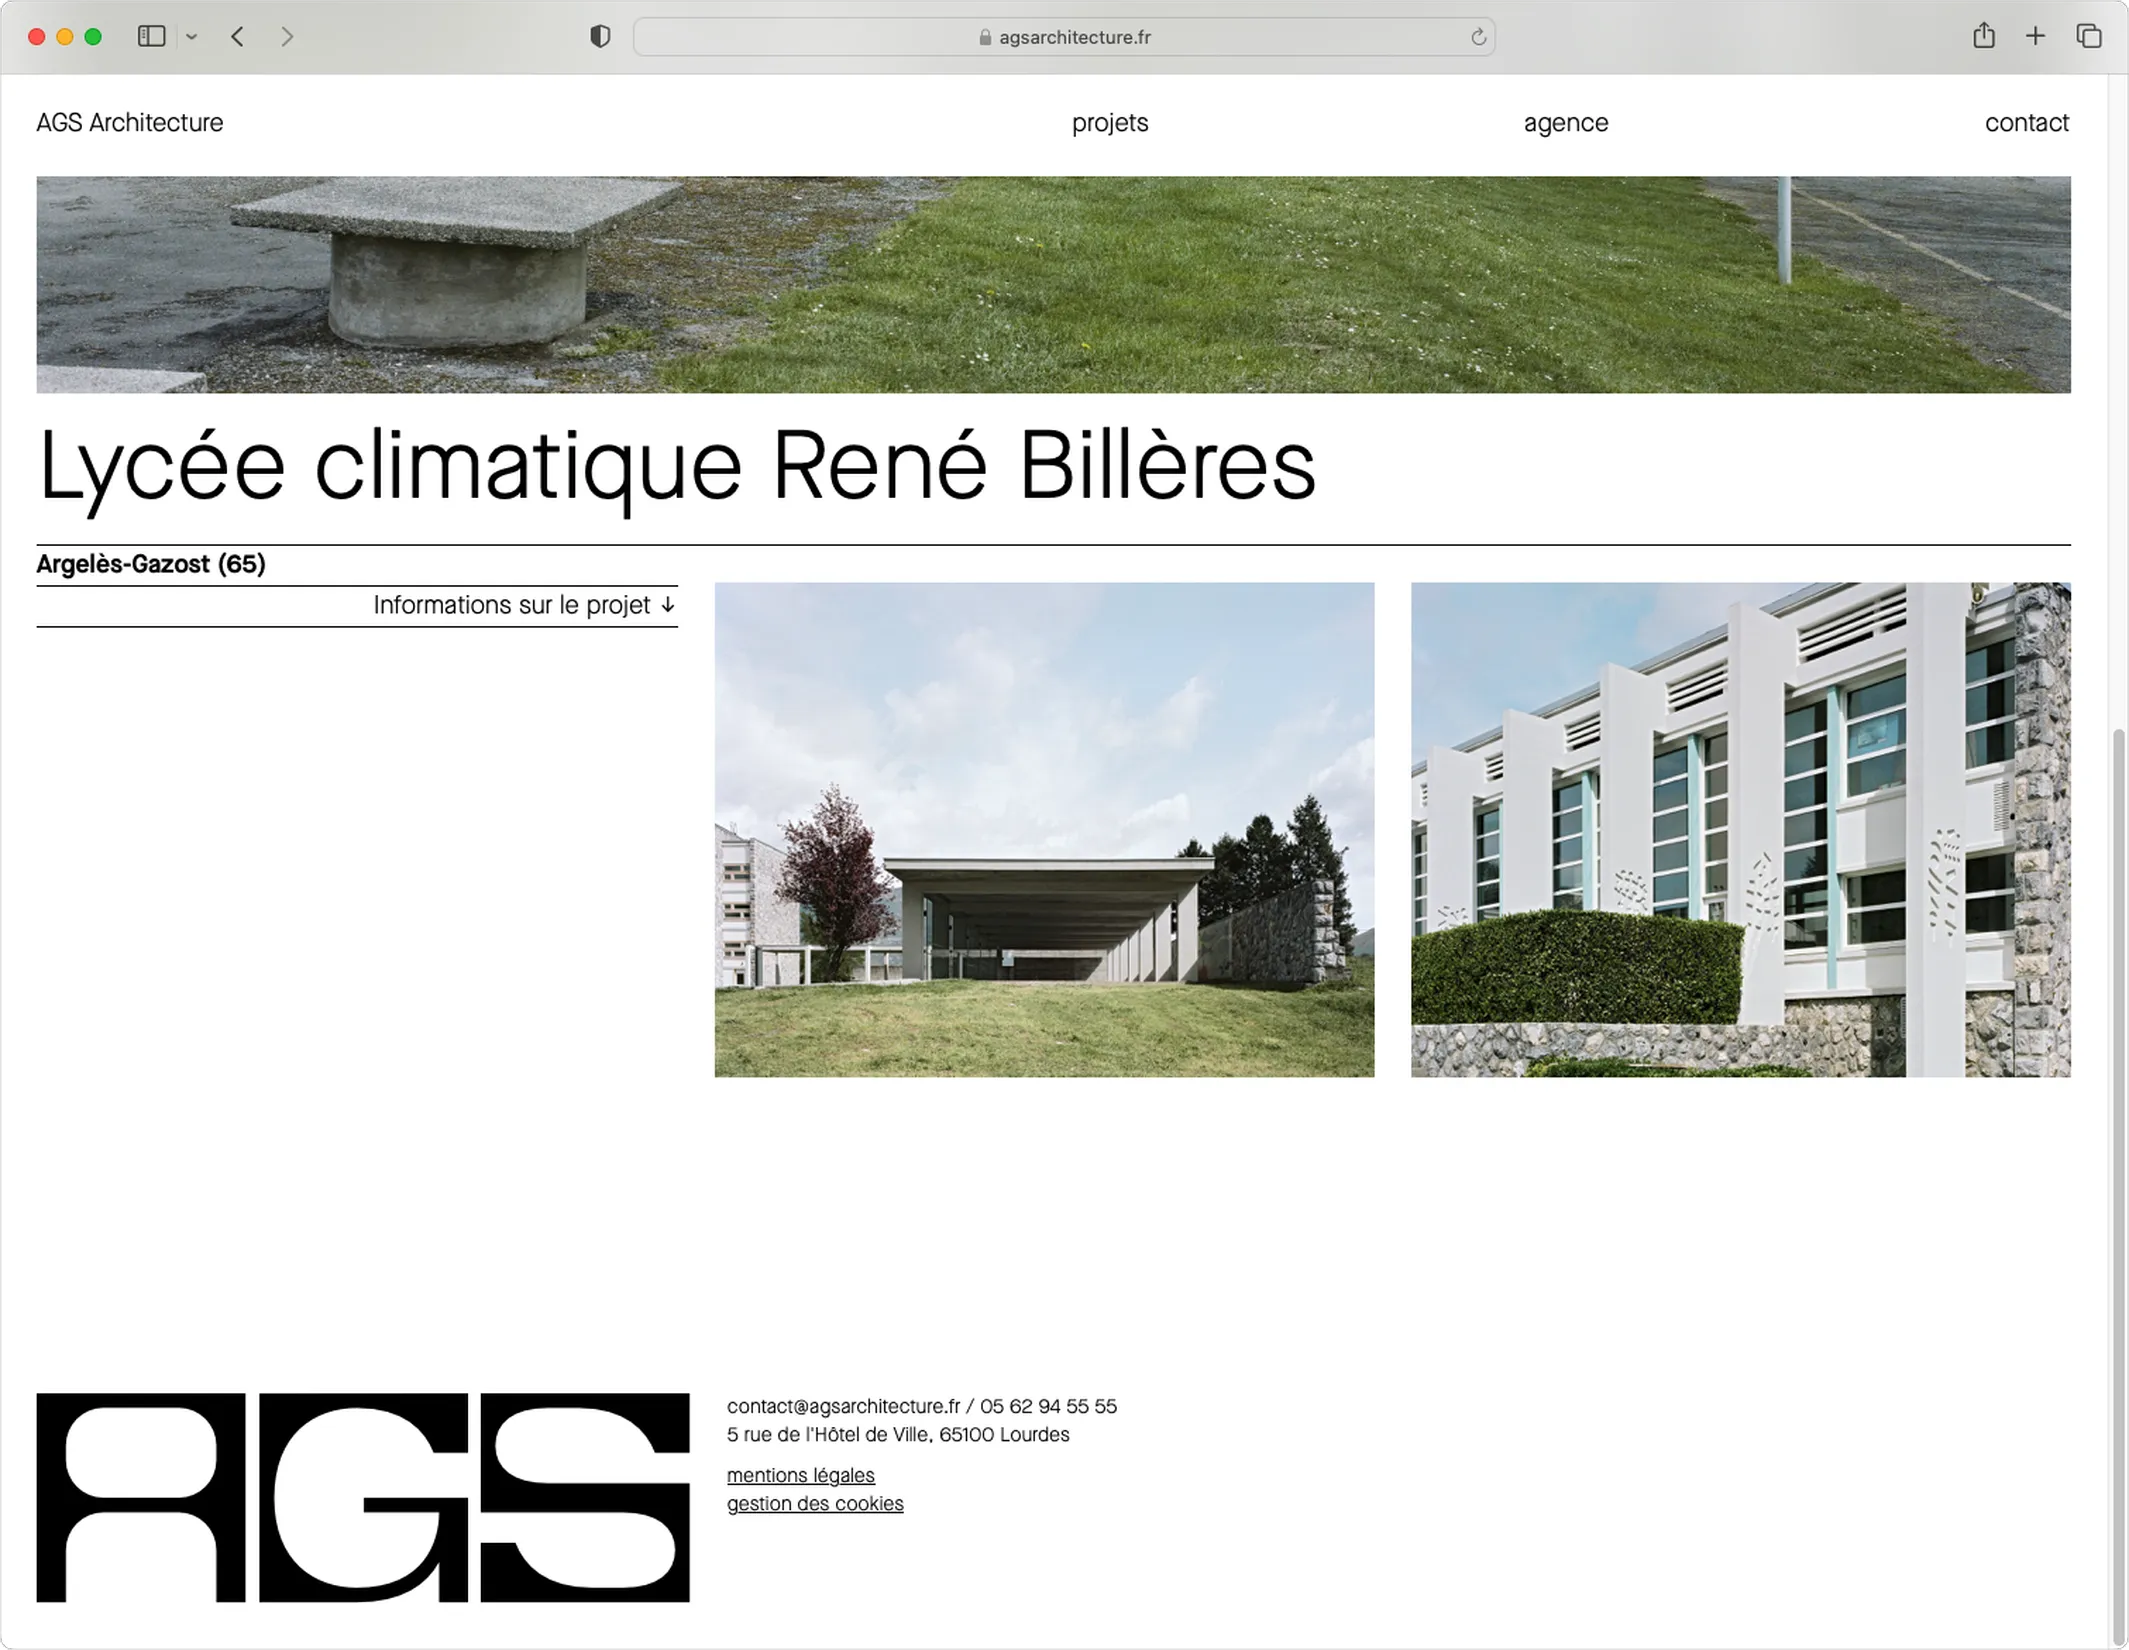Viewport: 2129px width, 1650px height.
Task: Open the Share icon menu
Action: pos(1984,36)
